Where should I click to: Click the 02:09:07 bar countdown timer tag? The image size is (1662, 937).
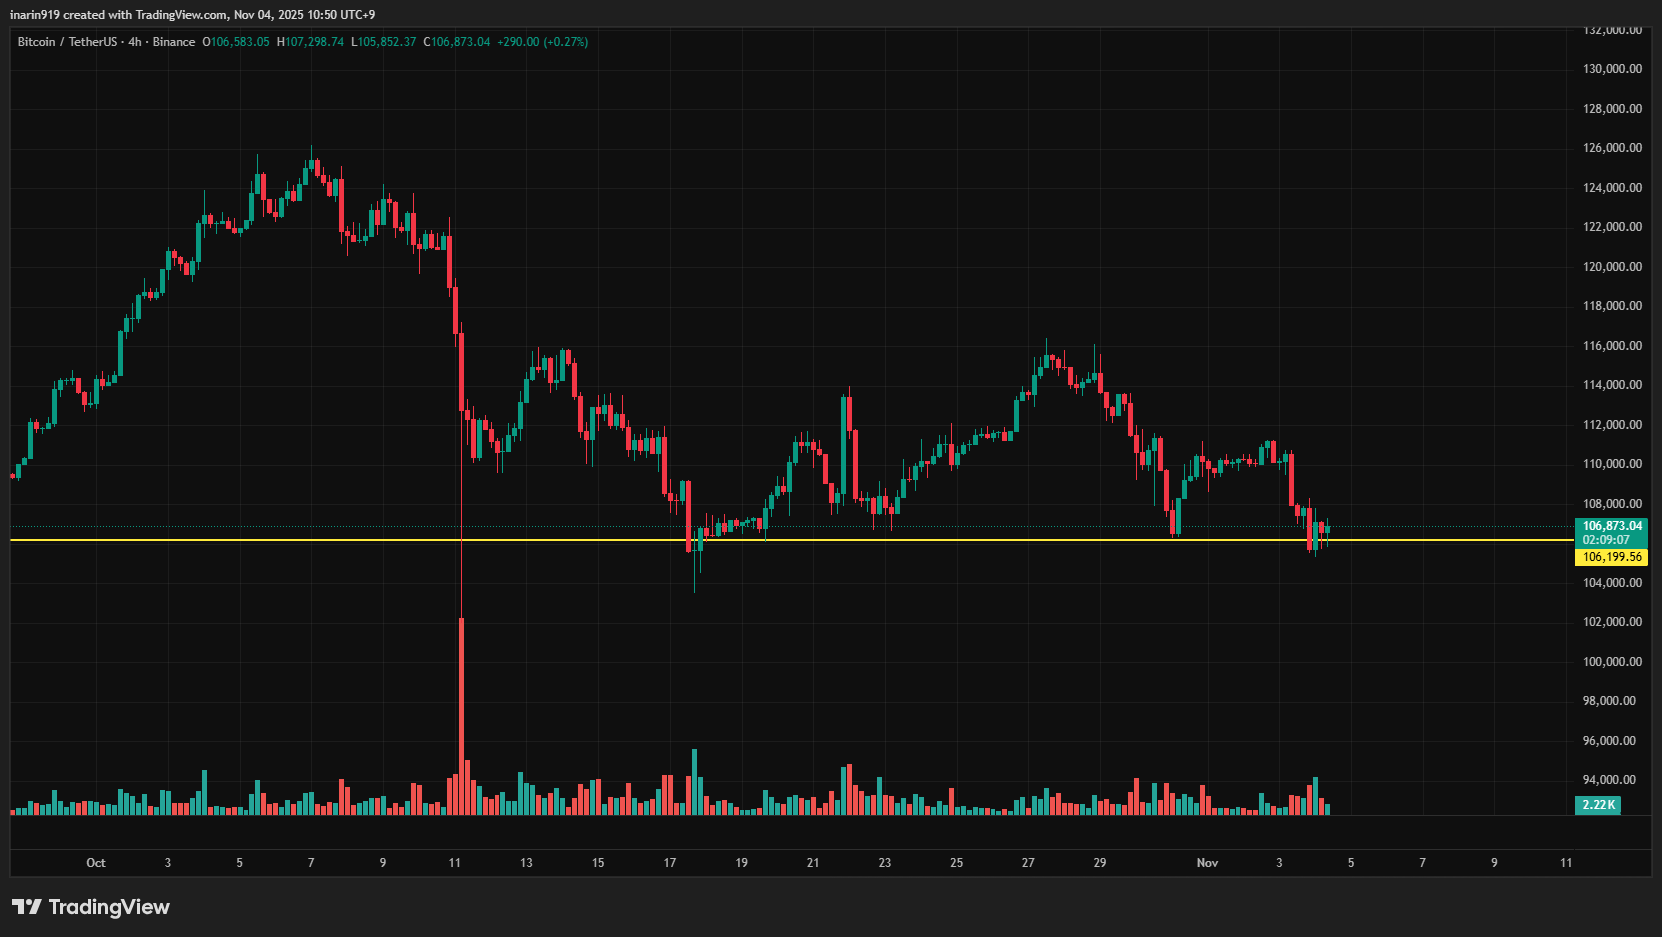point(1608,537)
